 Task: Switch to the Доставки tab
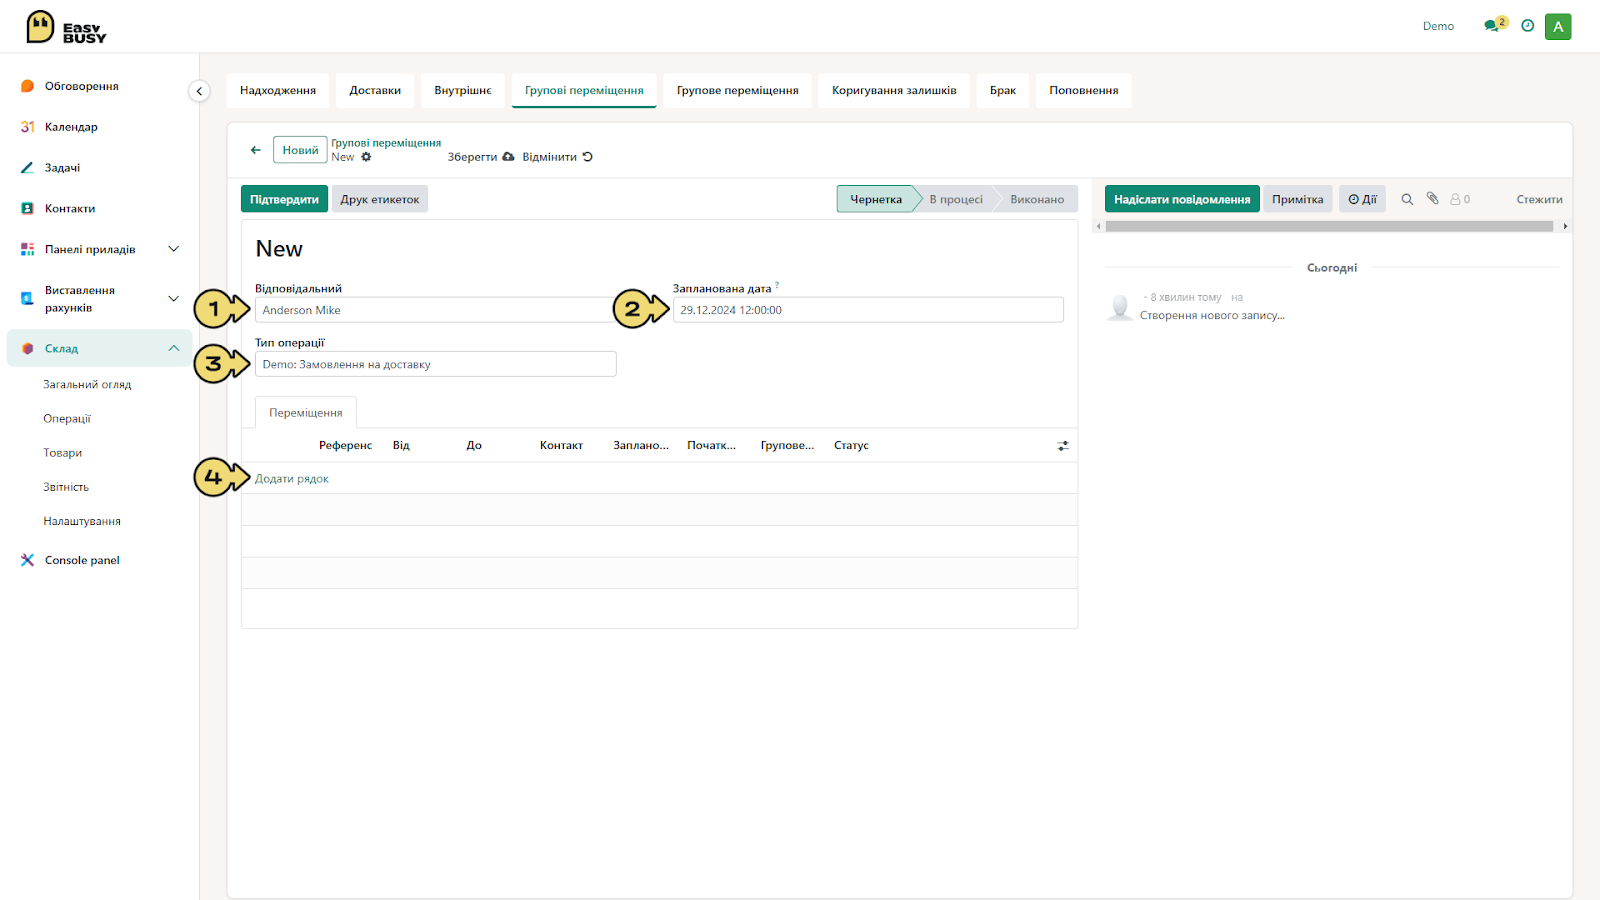[x=375, y=90]
